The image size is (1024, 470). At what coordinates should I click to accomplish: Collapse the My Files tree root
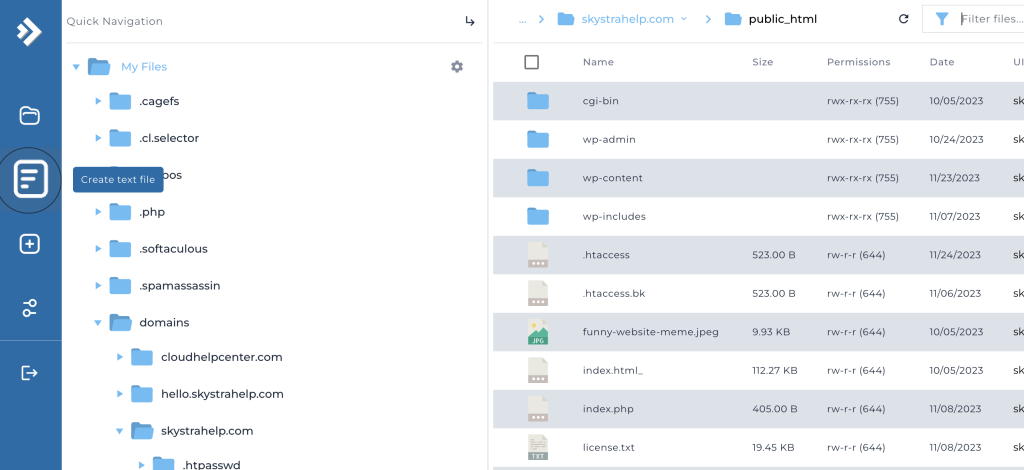coord(76,67)
